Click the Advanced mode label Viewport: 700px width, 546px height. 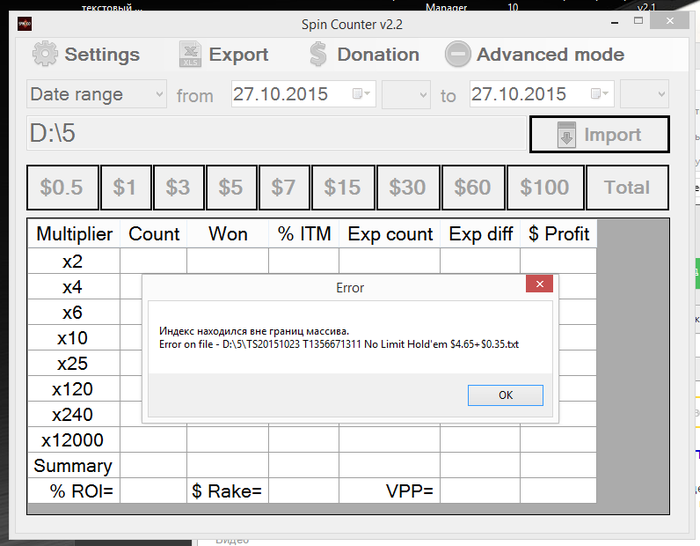(550, 54)
